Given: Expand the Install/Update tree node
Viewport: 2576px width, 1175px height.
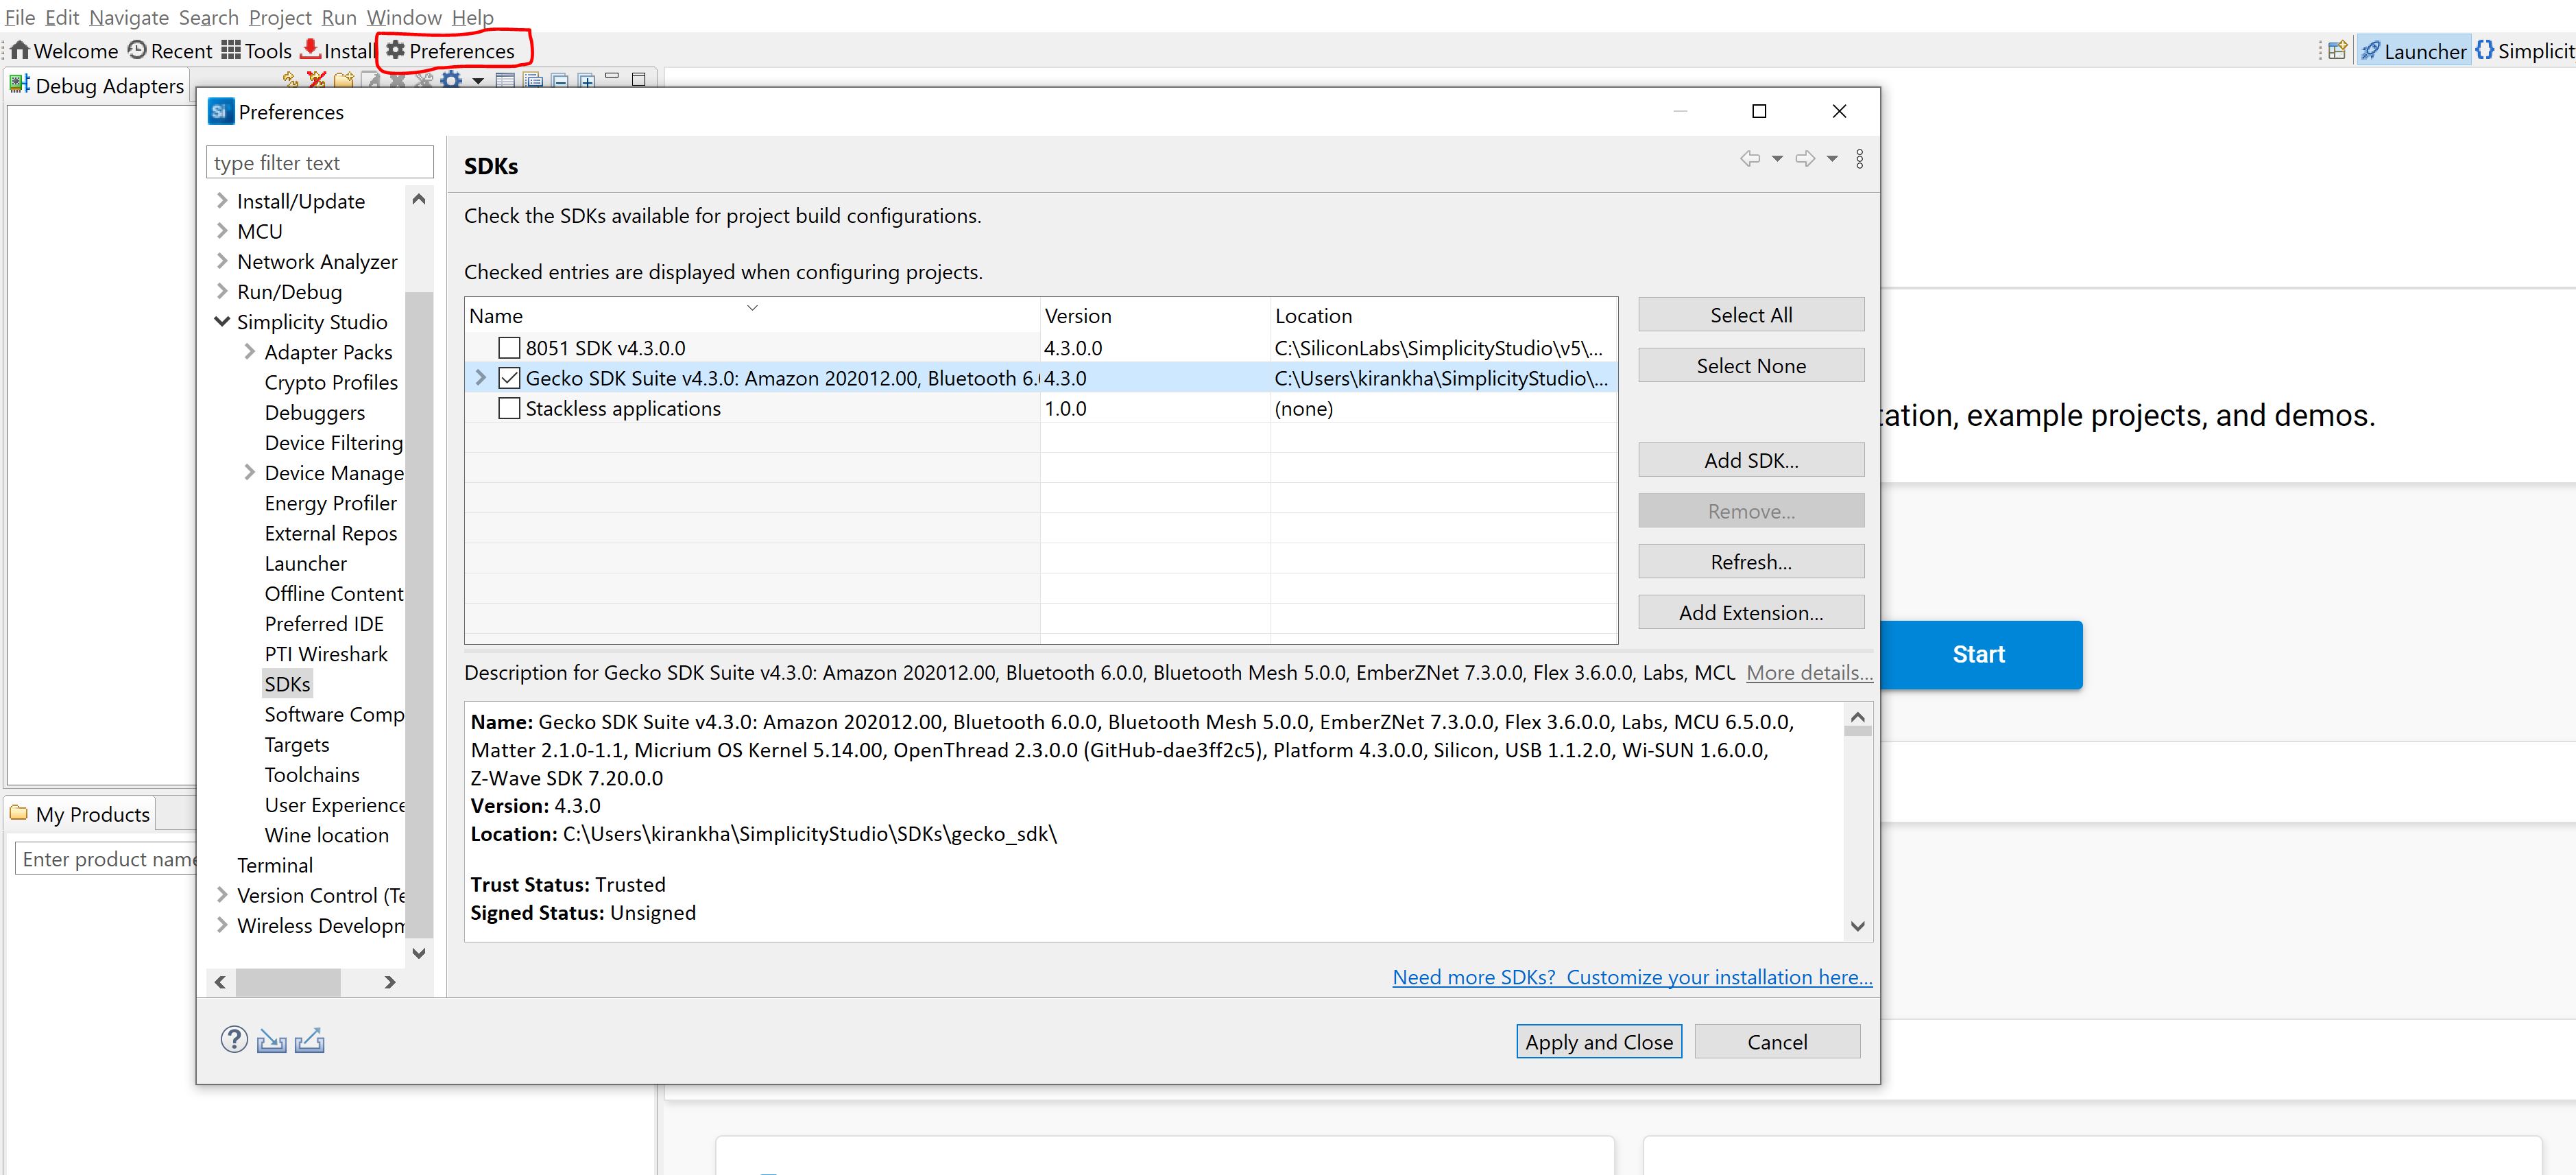Looking at the screenshot, I should pyautogui.click(x=222, y=201).
